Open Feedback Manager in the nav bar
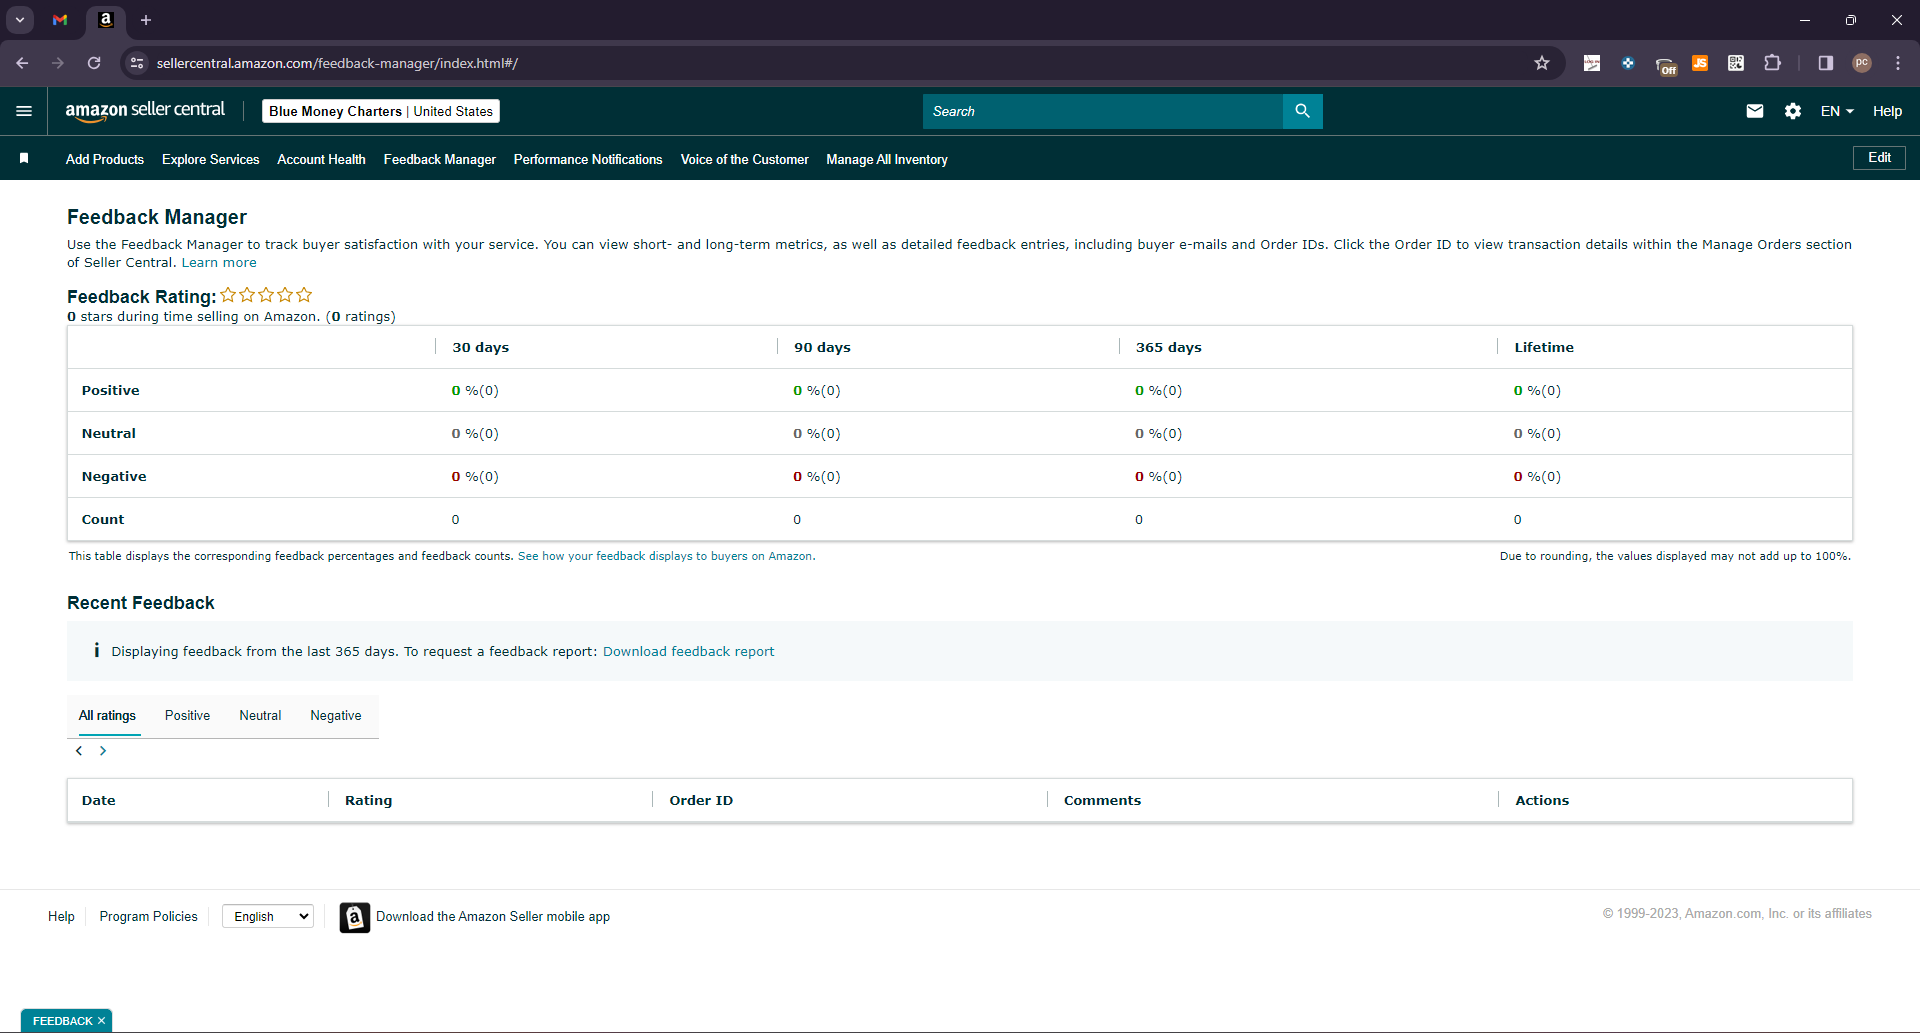This screenshot has height=1033, width=1920. tap(440, 159)
